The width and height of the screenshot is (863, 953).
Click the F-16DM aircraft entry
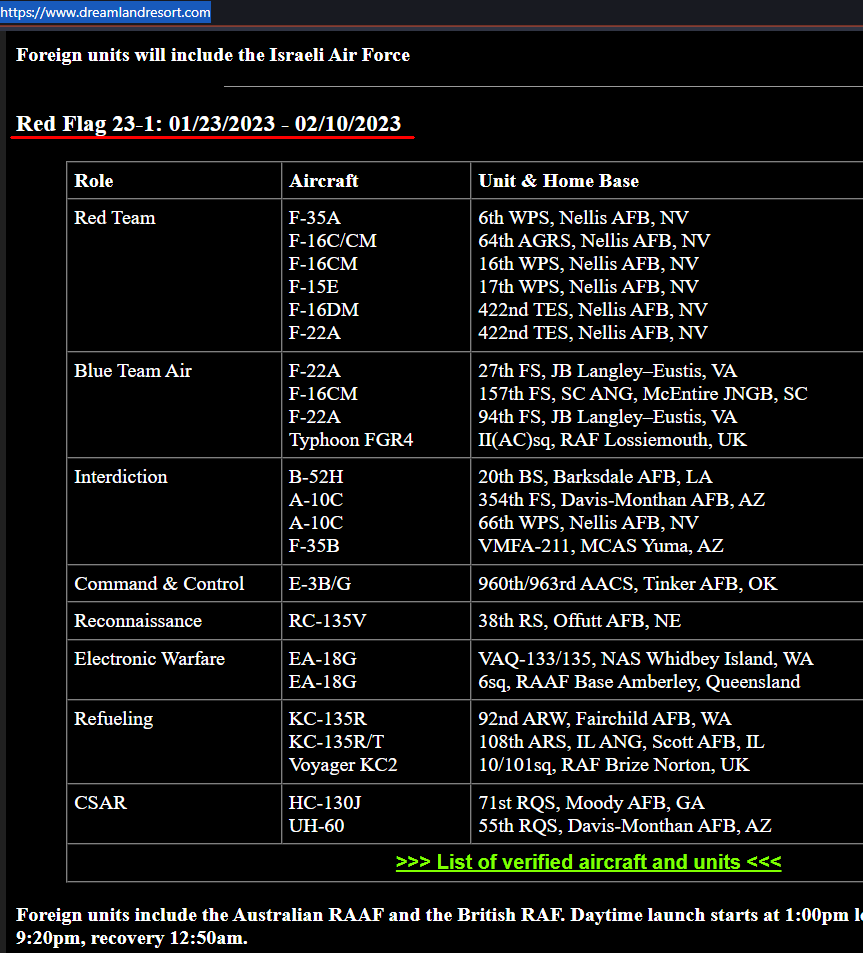(x=323, y=310)
